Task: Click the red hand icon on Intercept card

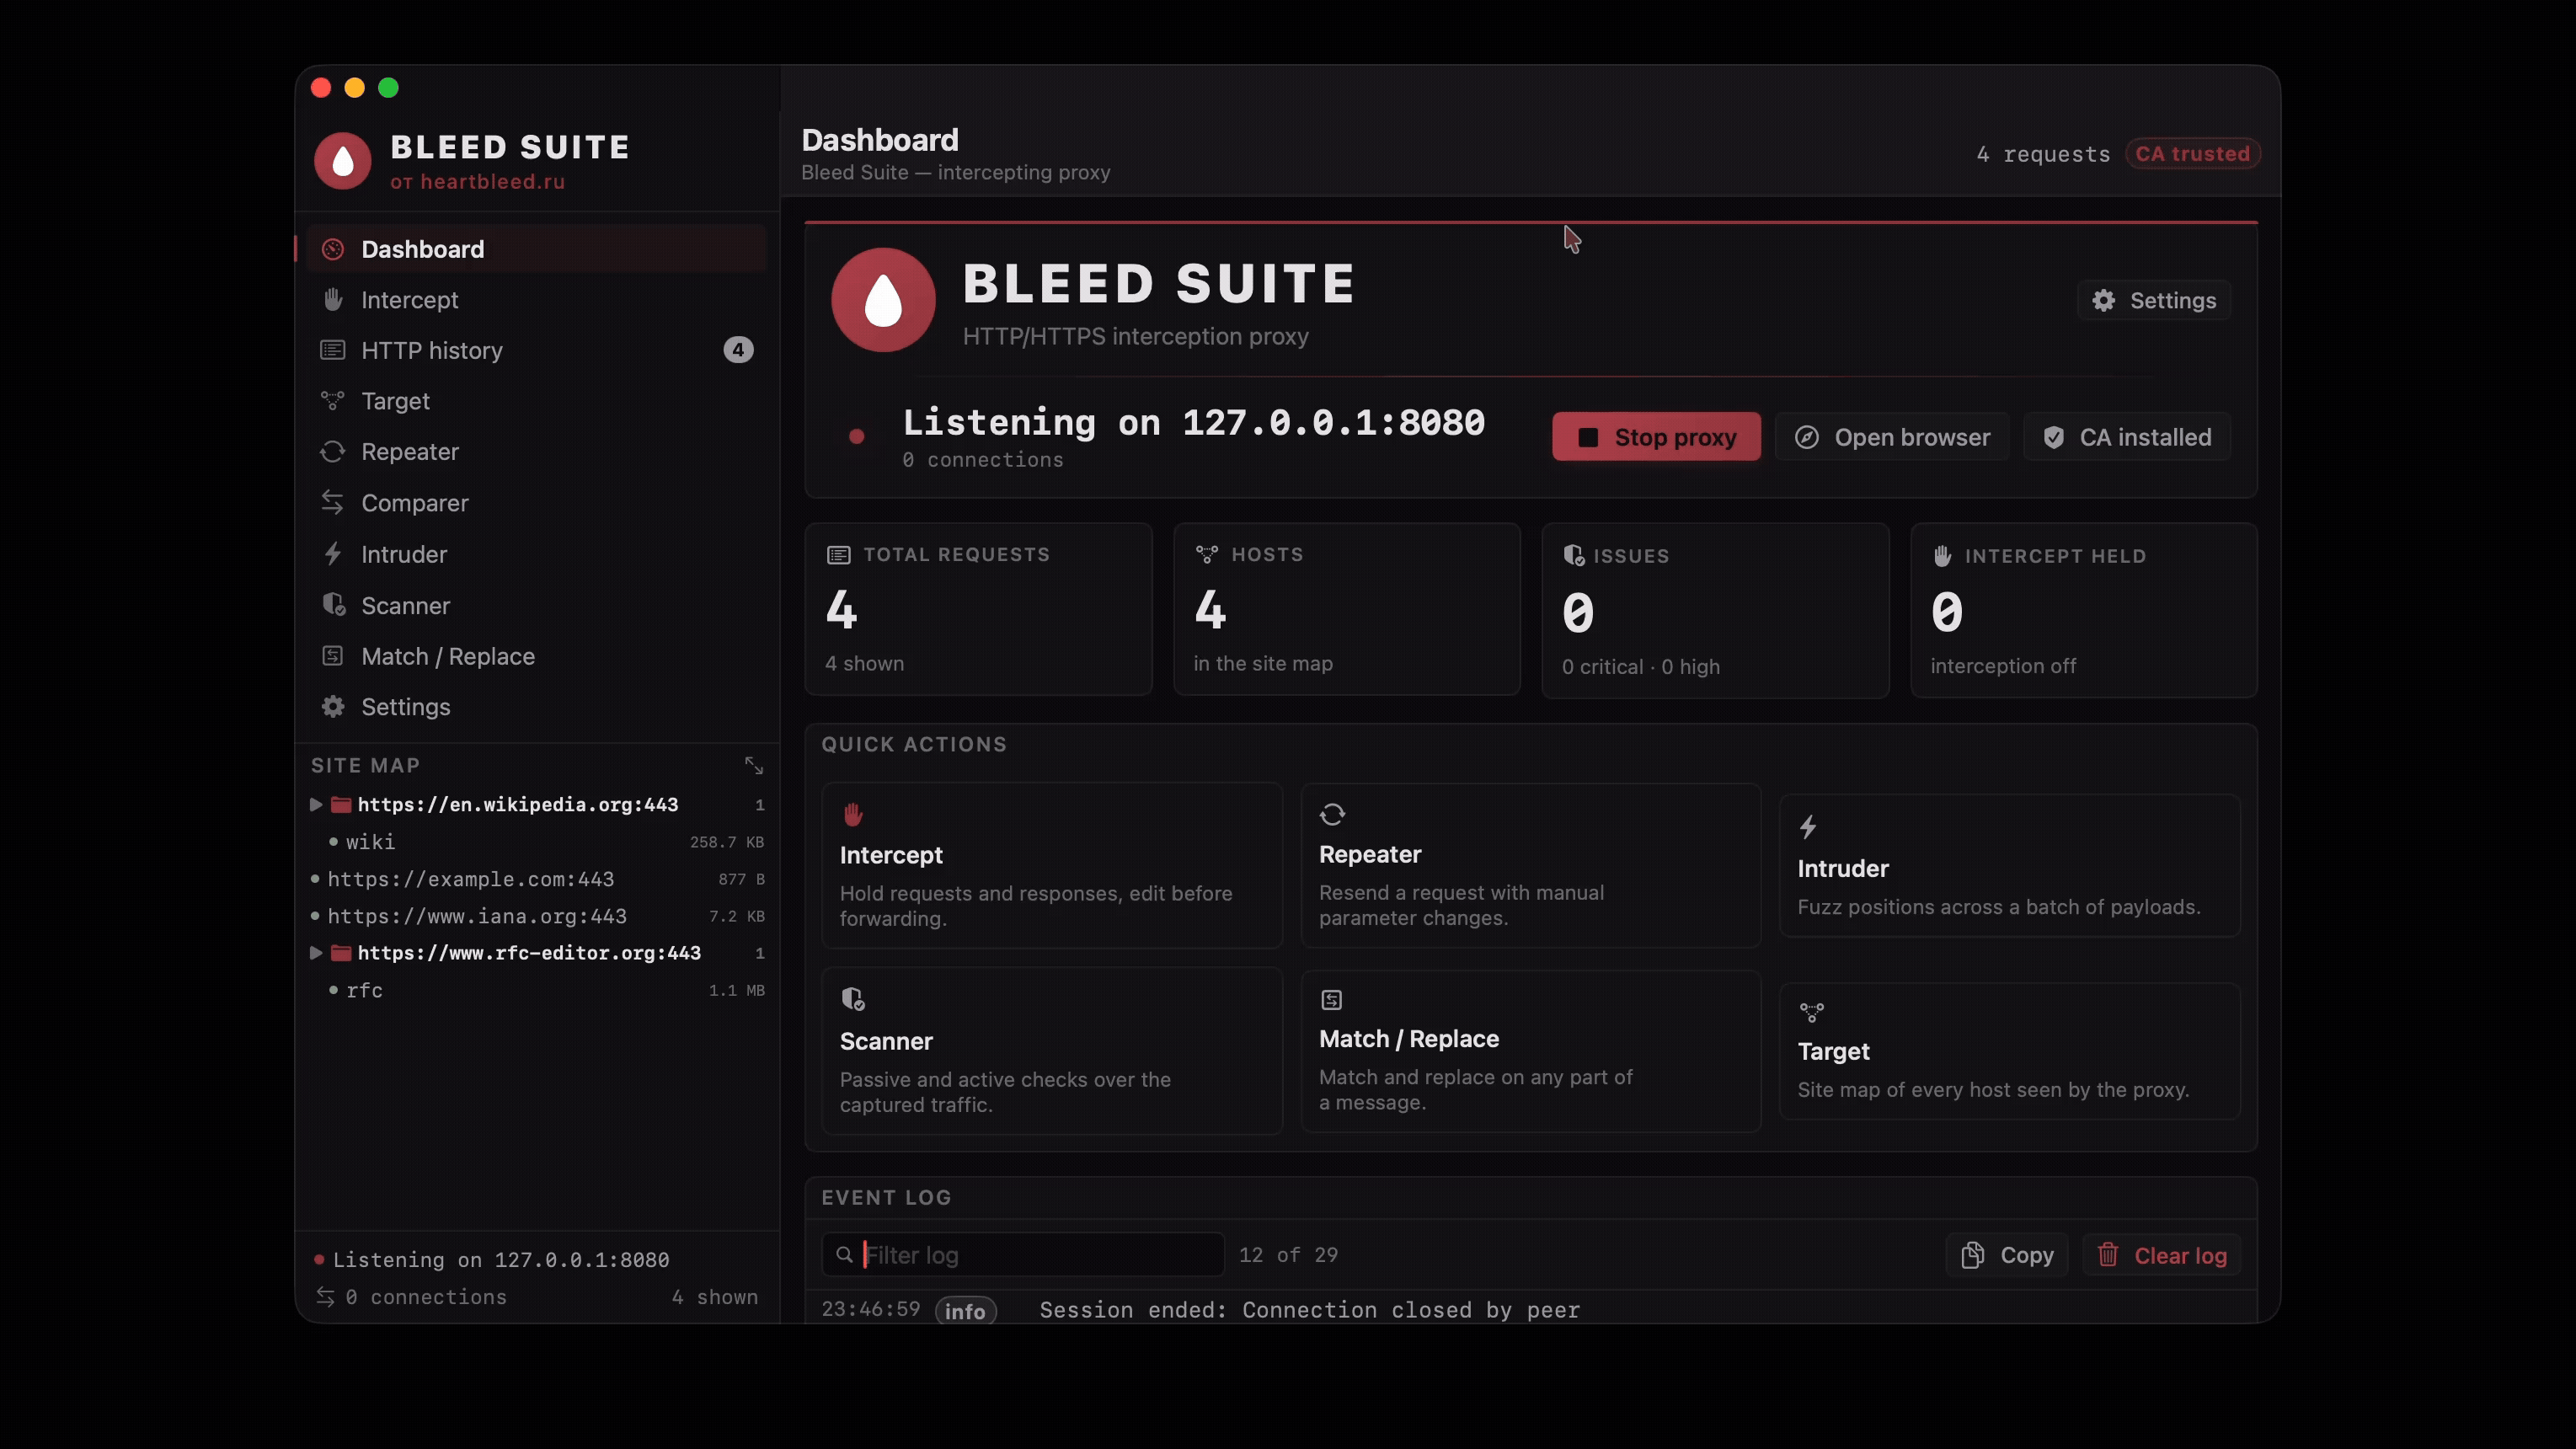Action: point(853,814)
